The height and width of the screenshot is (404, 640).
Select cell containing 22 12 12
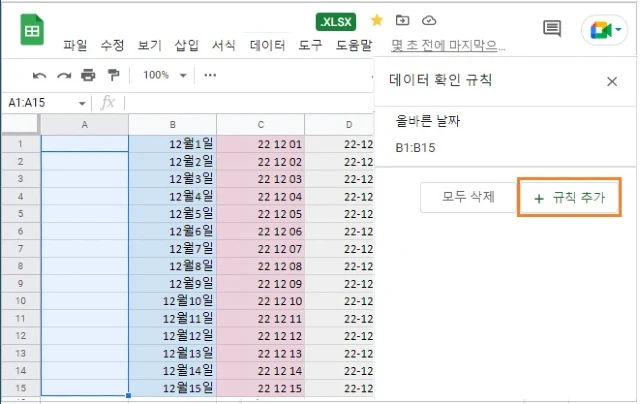coord(260,335)
